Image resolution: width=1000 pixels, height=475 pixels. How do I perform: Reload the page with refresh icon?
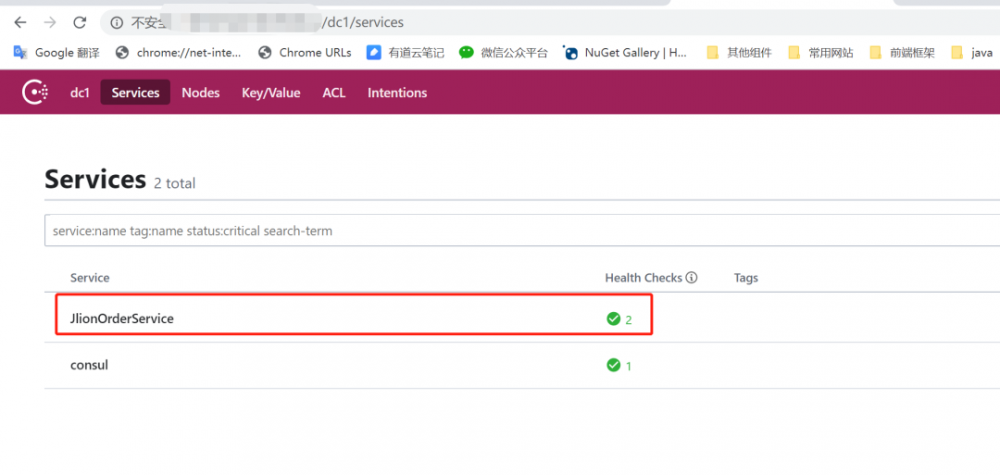(x=80, y=22)
